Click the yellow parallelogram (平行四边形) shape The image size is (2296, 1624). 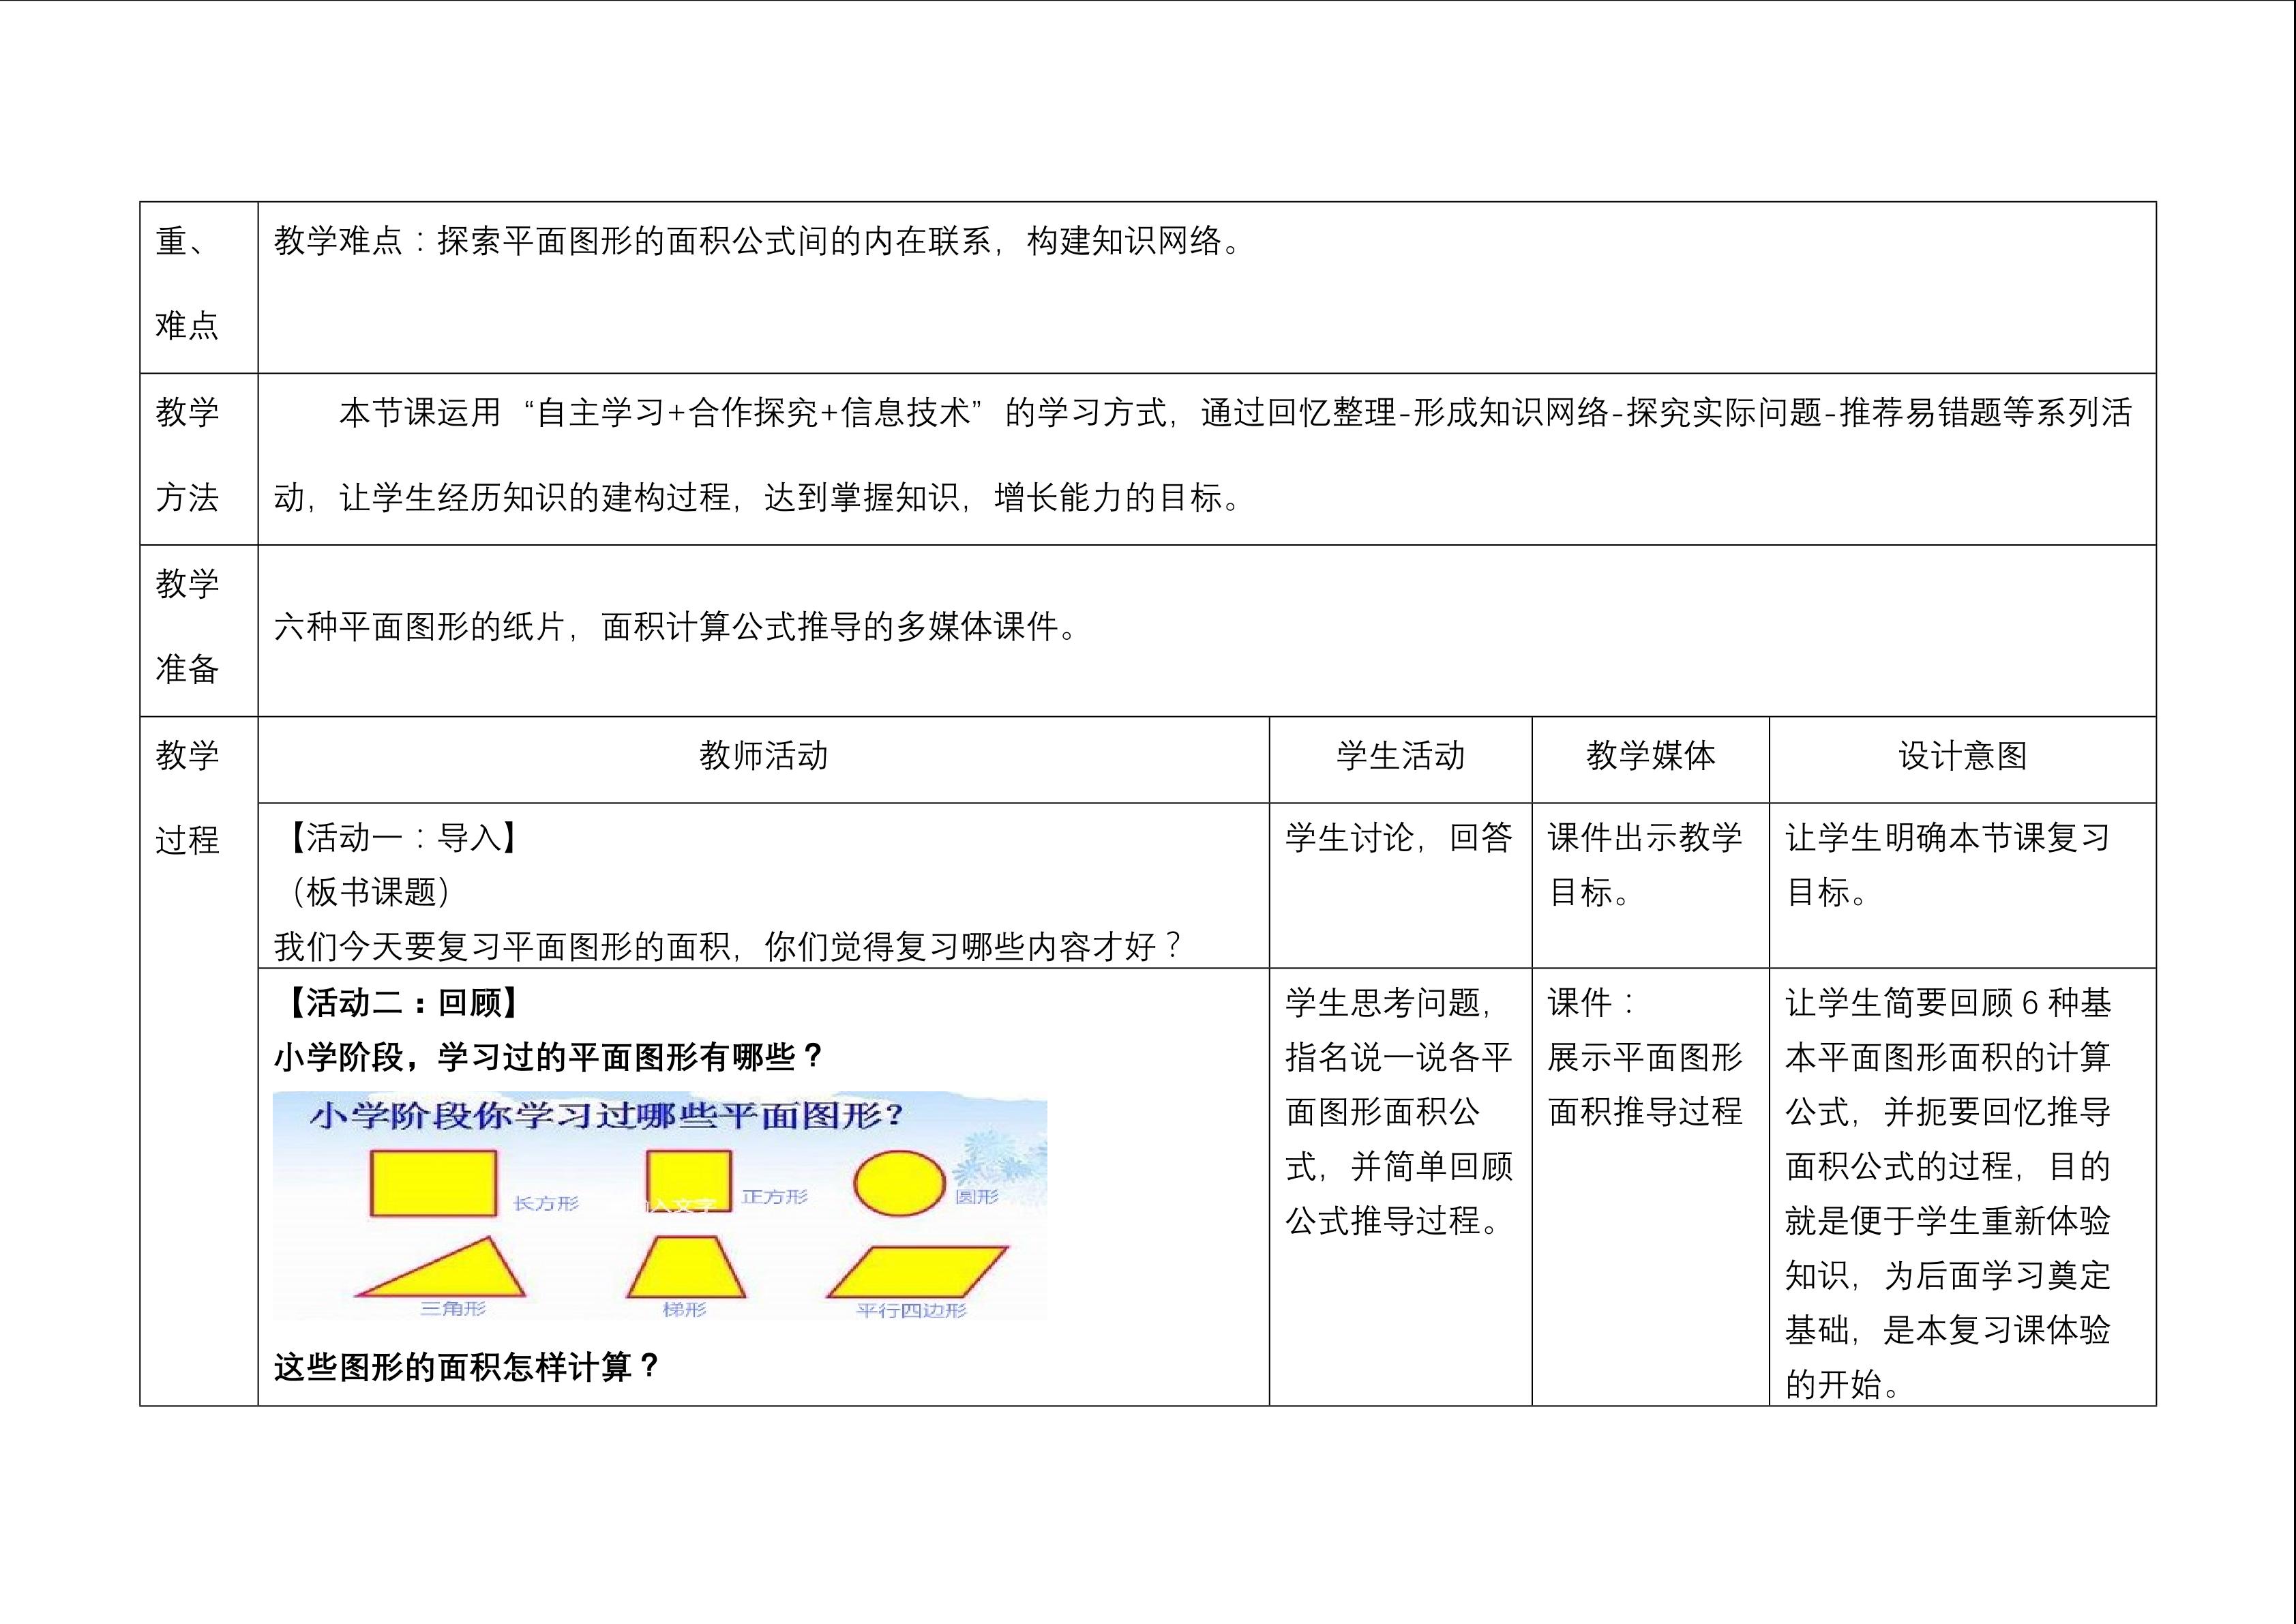(918, 1271)
